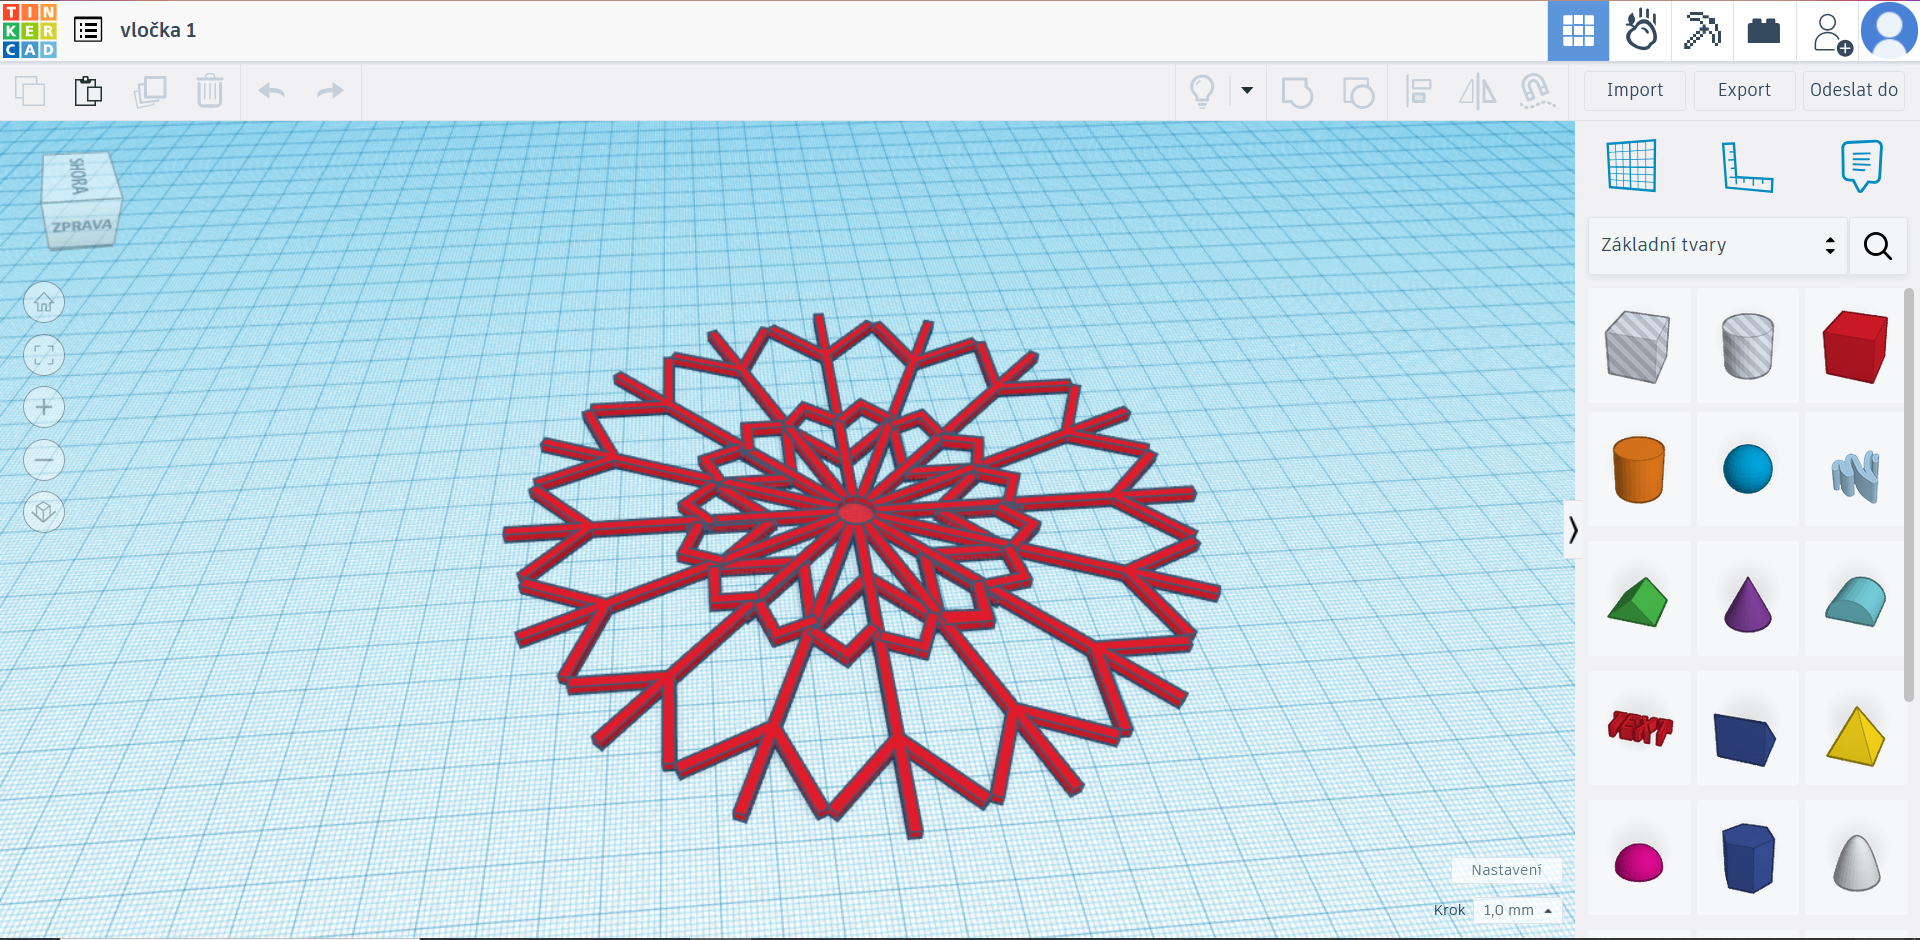Viewport: 1920px width, 940px height.
Task: Select the Workplane tool
Action: pyautogui.click(x=1632, y=166)
